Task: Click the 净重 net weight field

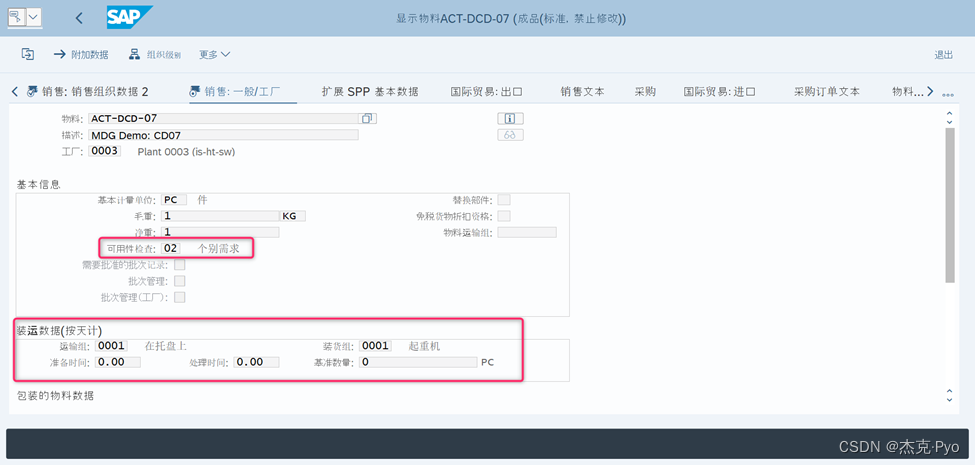Action: [x=219, y=232]
